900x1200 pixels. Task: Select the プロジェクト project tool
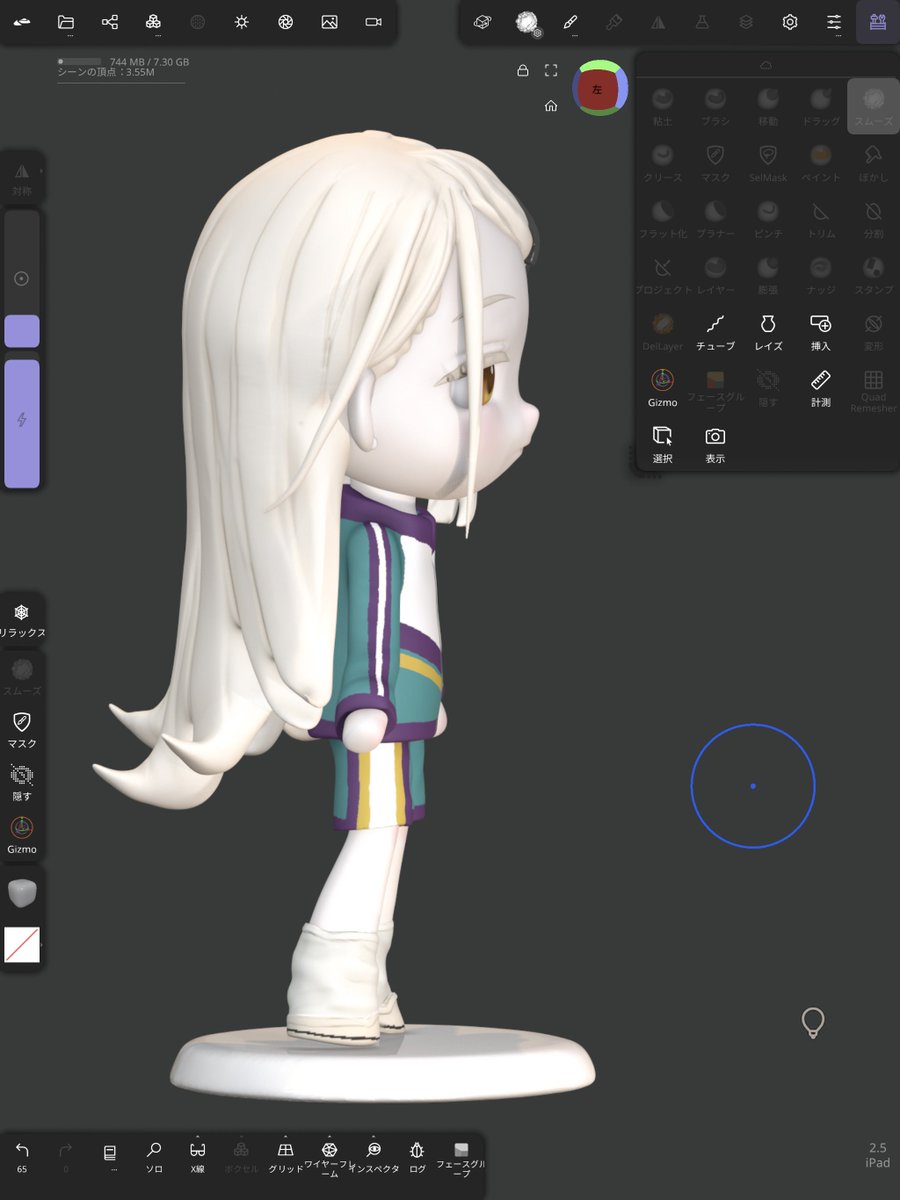(x=663, y=274)
